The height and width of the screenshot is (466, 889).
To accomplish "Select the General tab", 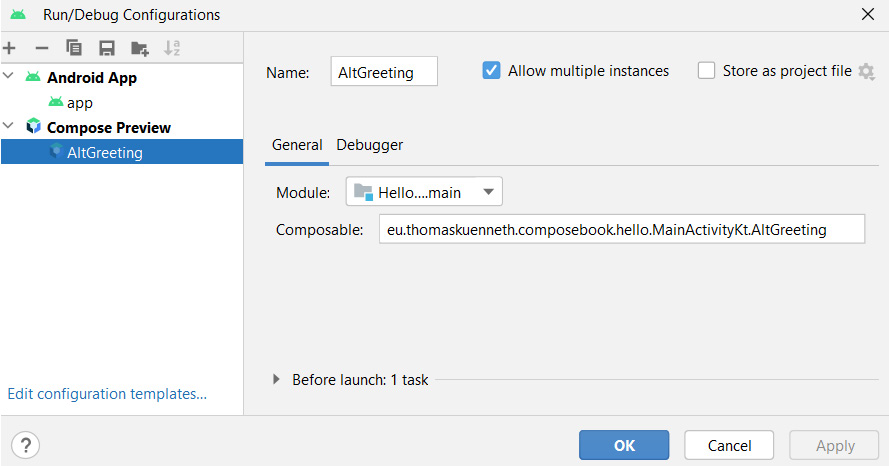I will pos(297,145).
